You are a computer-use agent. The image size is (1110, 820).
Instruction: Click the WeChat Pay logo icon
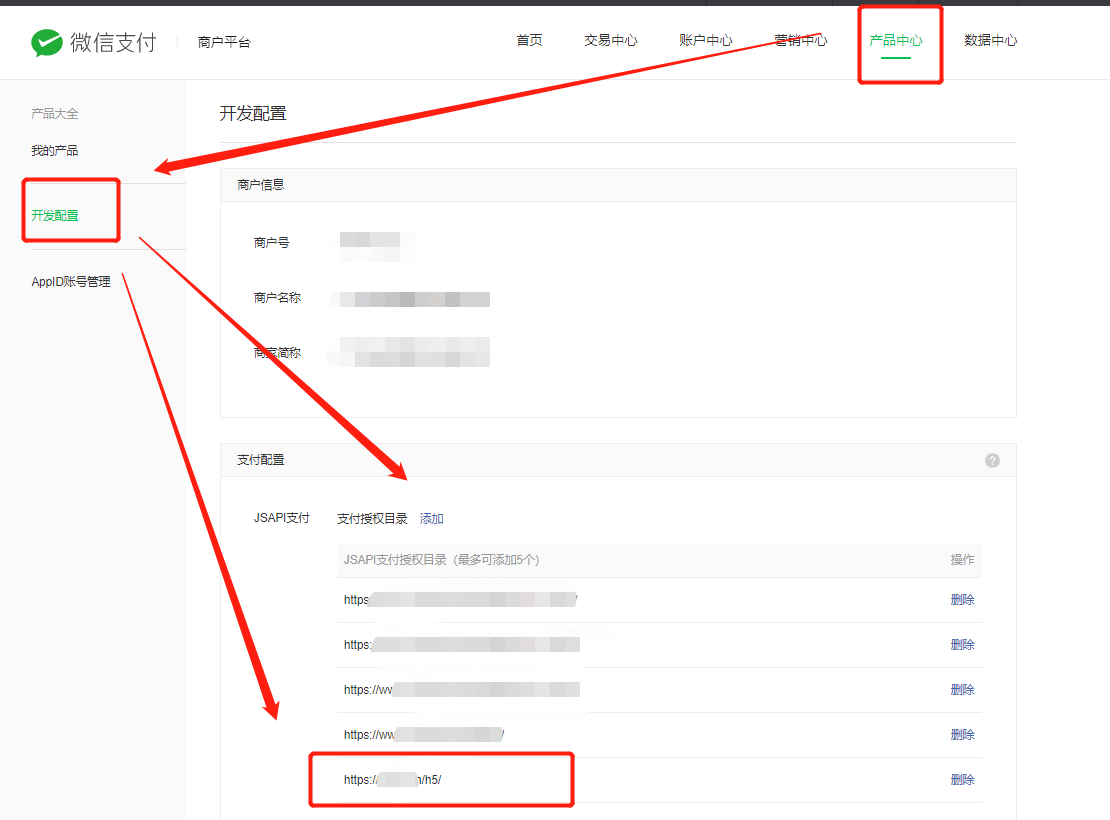(x=47, y=42)
